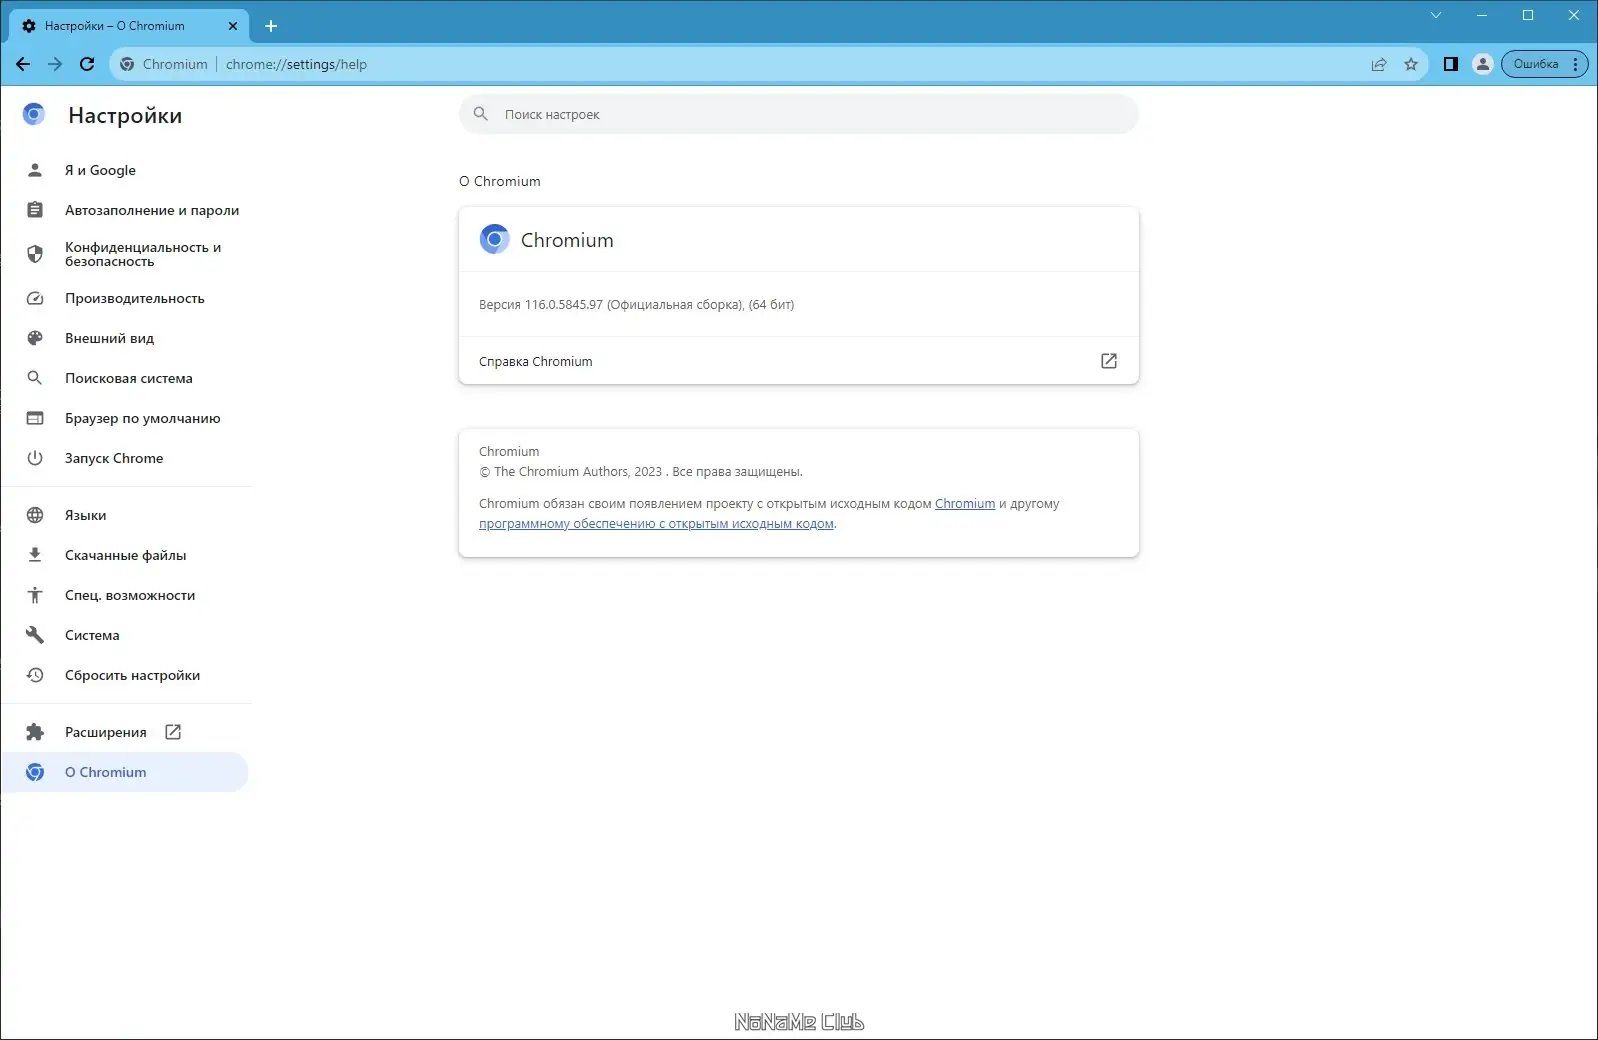Close the Настройки – О Chromium tab
The width and height of the screenshot is (1598, 1040).
click(233, 26)
